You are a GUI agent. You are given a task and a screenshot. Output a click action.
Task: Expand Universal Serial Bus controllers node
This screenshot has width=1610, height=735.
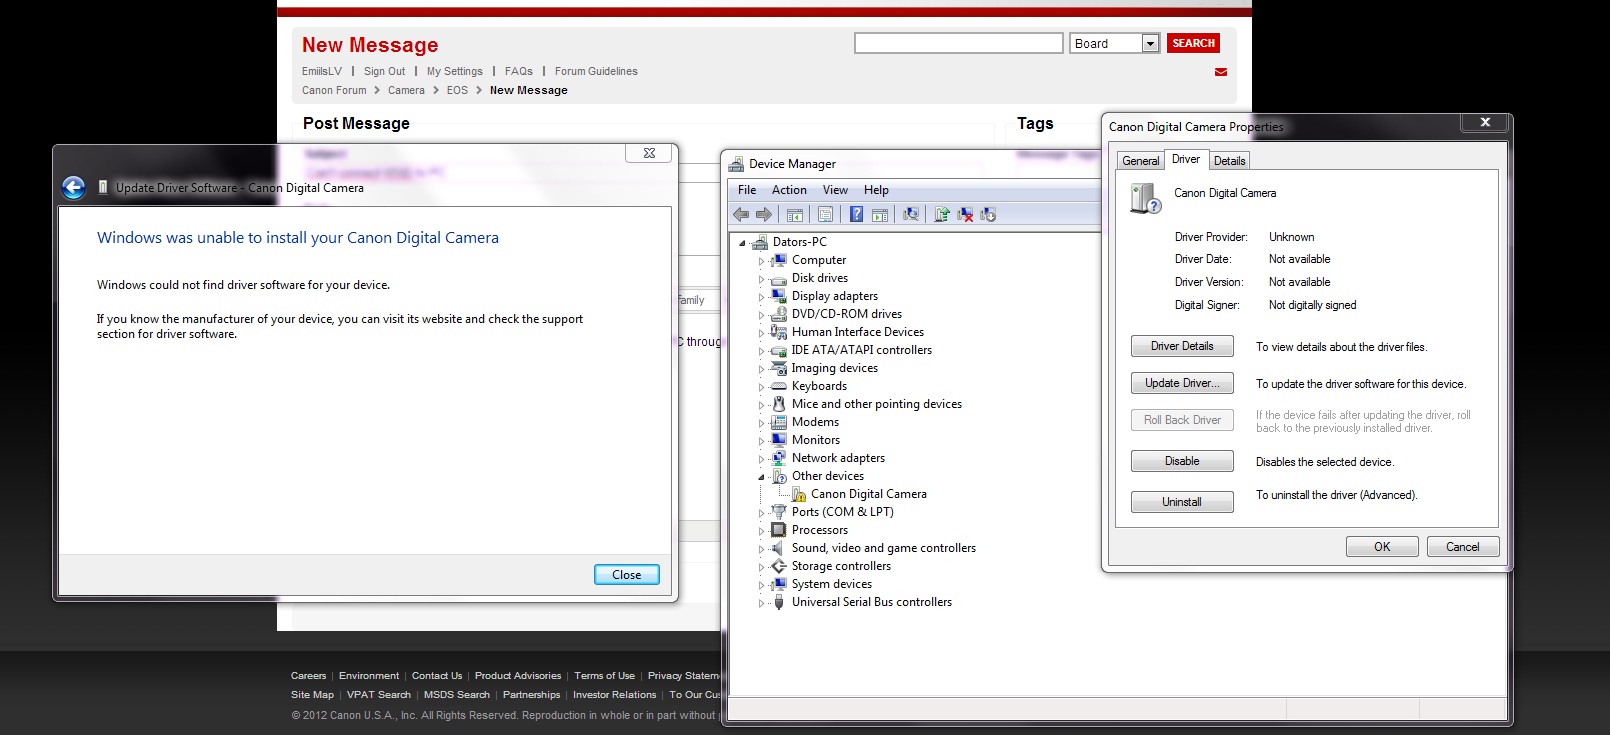coord(761,603)
